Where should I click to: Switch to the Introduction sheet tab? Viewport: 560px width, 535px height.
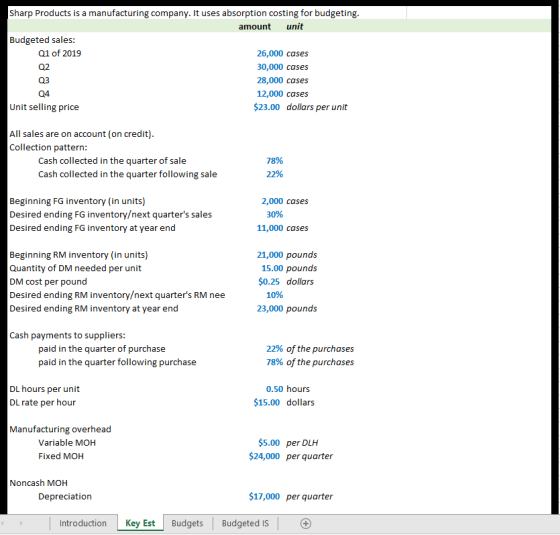click(83, 523)
